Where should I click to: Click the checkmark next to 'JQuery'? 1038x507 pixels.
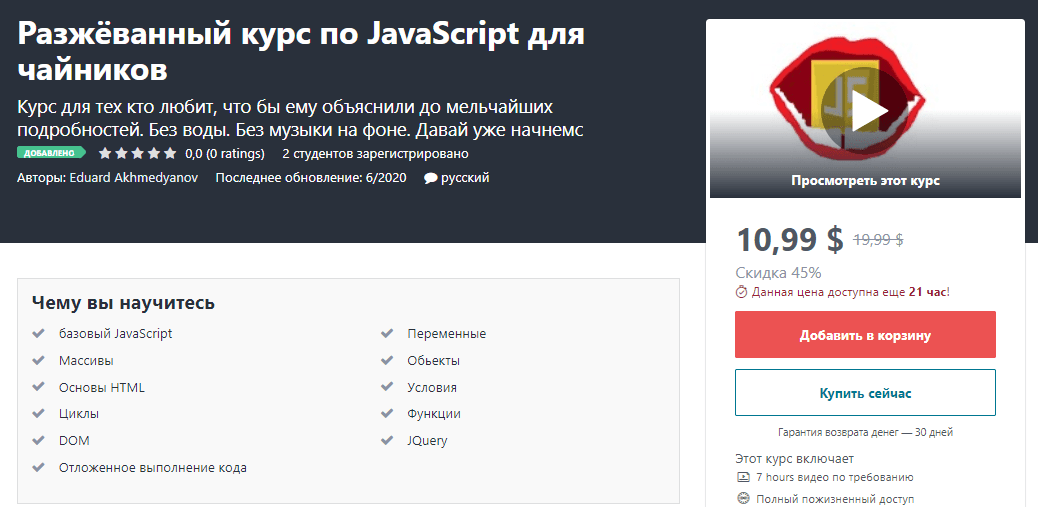[387, 439]
